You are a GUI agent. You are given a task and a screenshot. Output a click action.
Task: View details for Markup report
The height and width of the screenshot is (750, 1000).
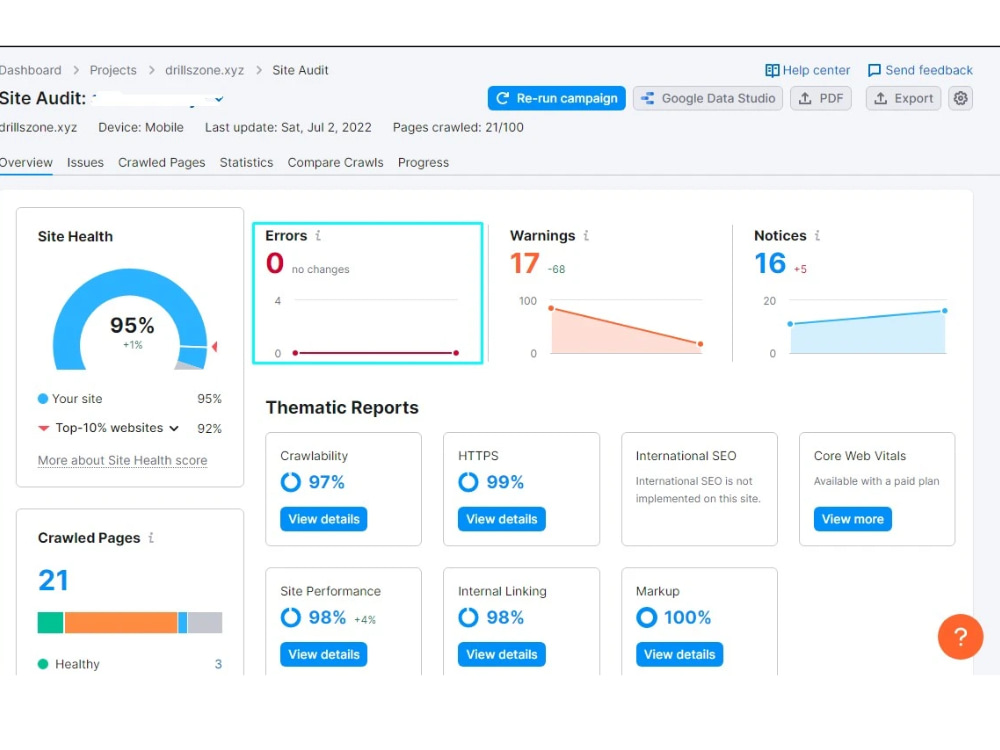pos(679,654)
